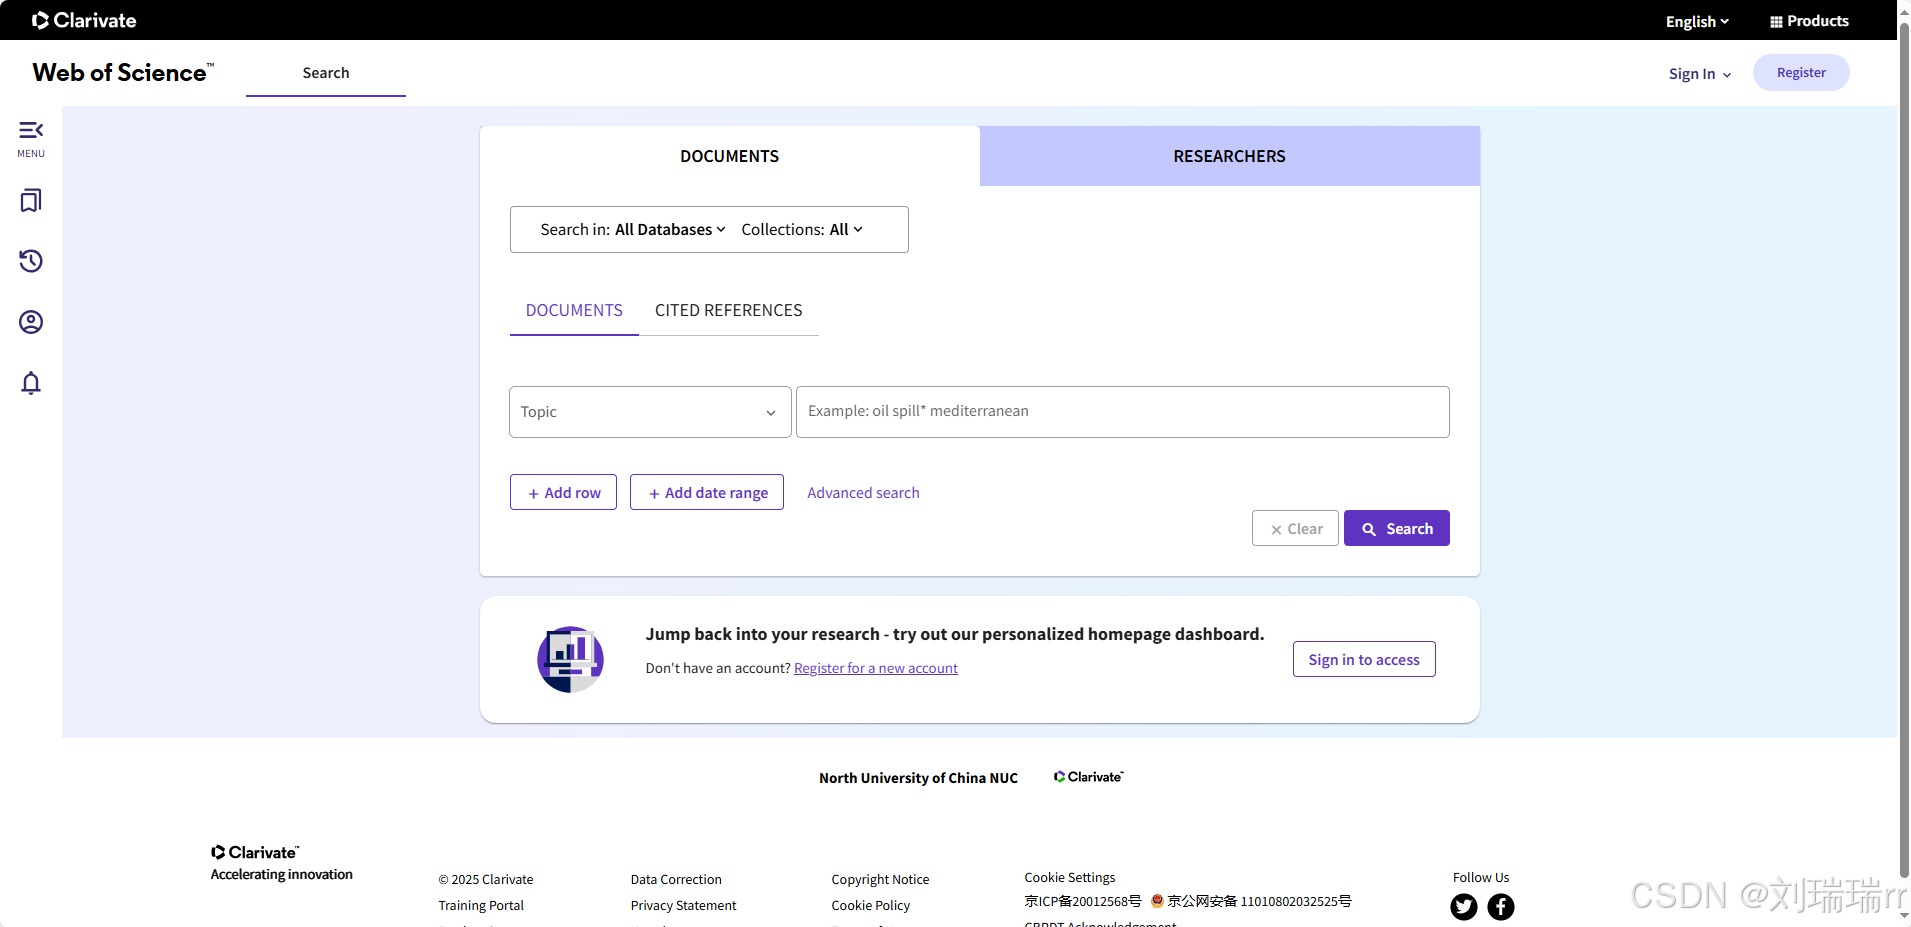Click North University of China NUC text
The height and width of the screenshot is (927, 1911).
918,778
